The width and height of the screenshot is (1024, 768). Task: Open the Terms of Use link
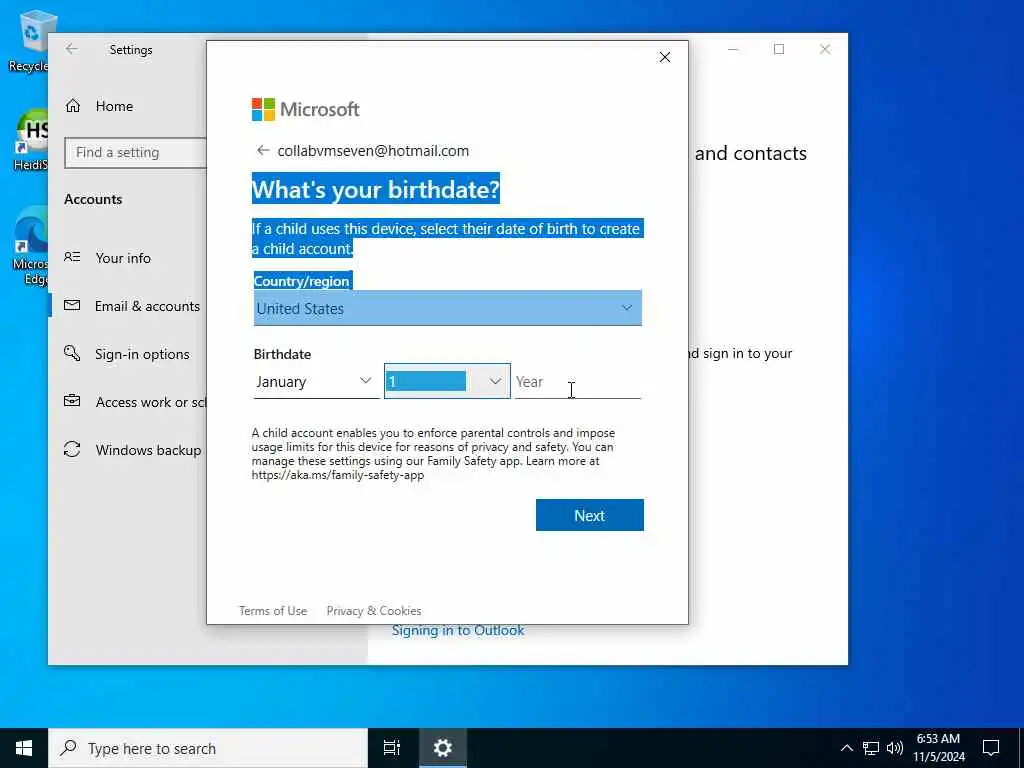(273, 611)
